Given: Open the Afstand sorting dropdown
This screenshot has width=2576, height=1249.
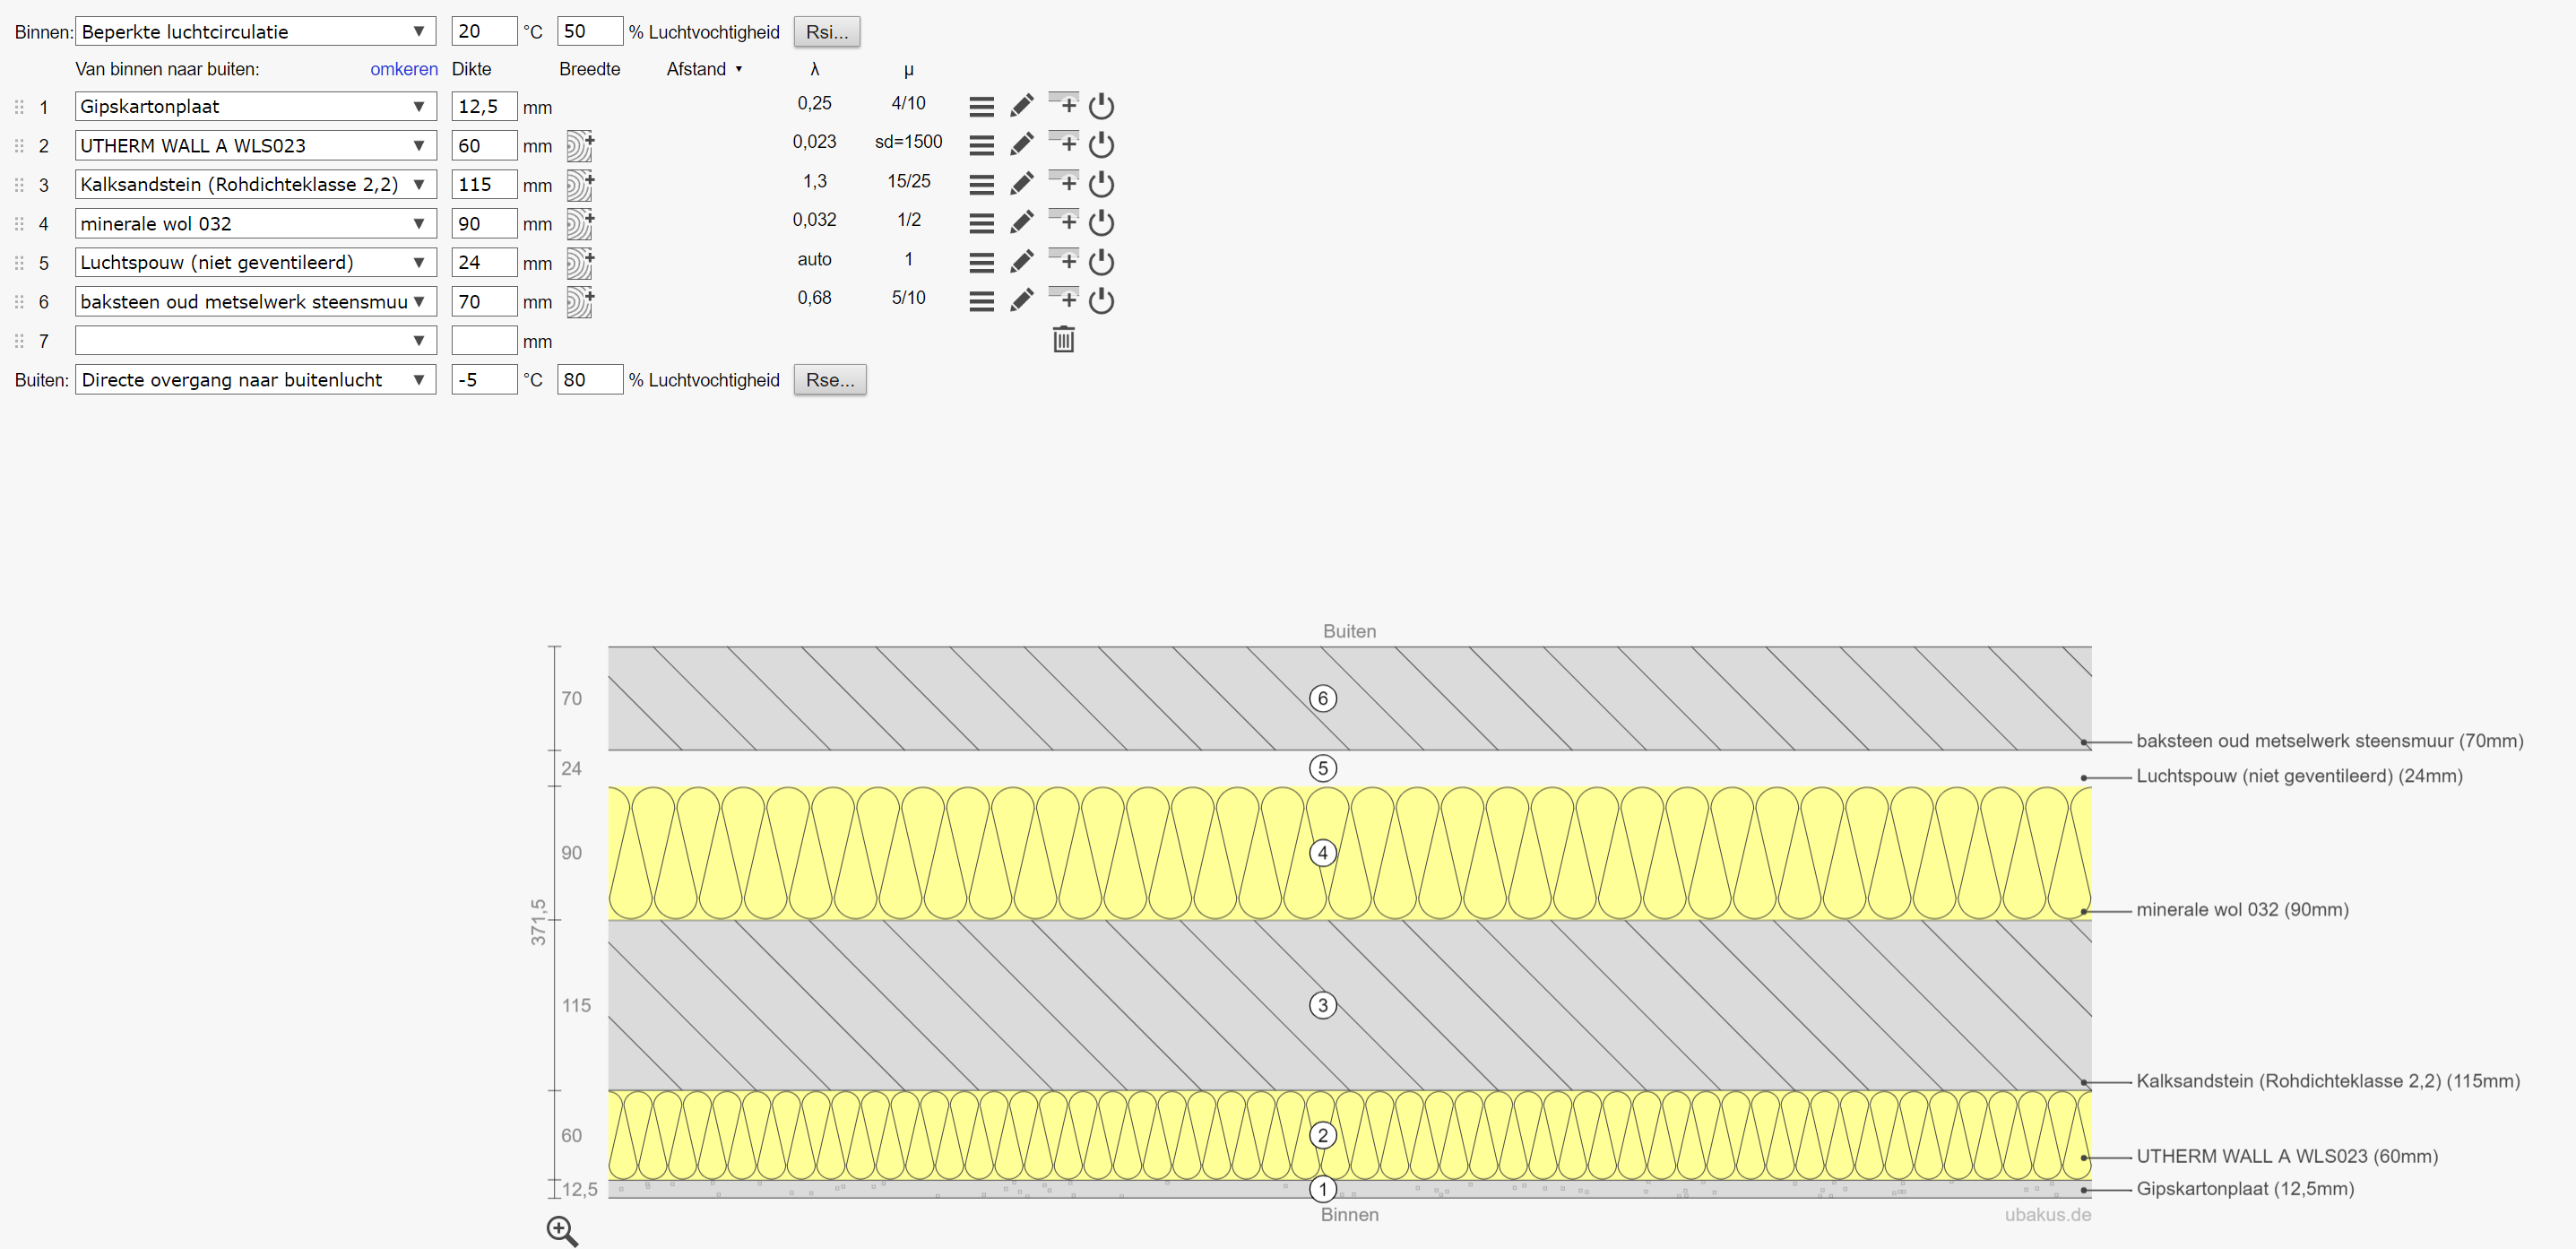Looking at the screenshot, I should (x=705, y=69).
